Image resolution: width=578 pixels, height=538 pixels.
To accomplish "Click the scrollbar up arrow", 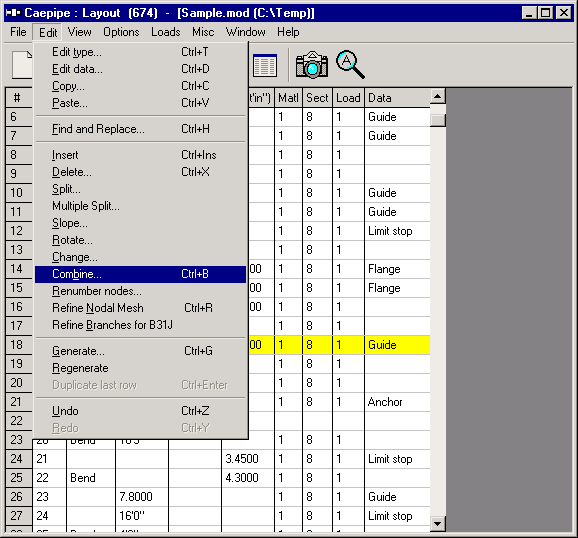I will coord(438,97).
